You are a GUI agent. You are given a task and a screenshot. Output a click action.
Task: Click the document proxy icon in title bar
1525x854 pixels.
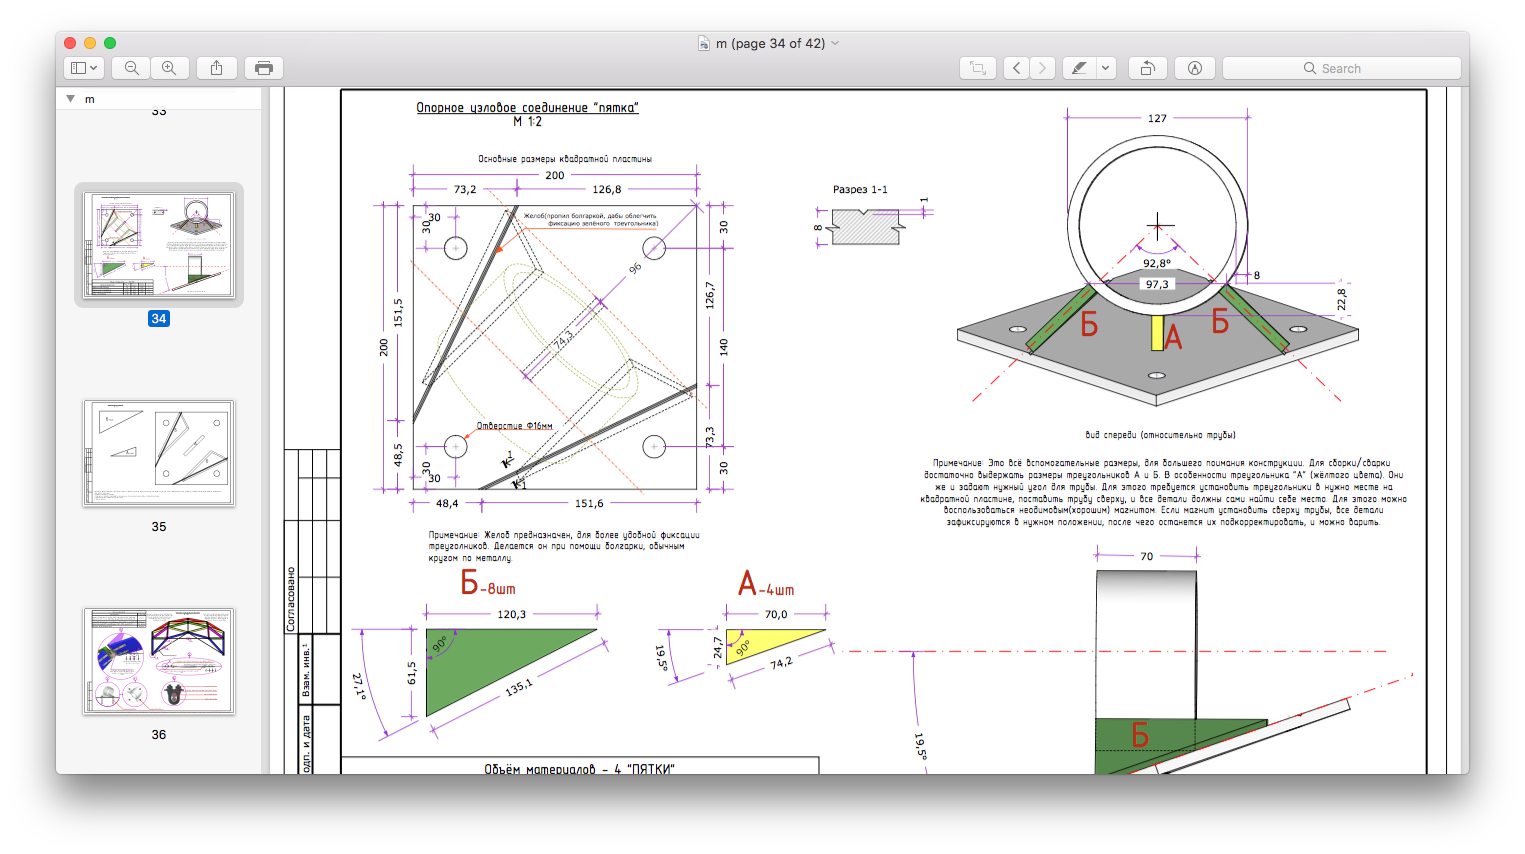coord(704,43)
